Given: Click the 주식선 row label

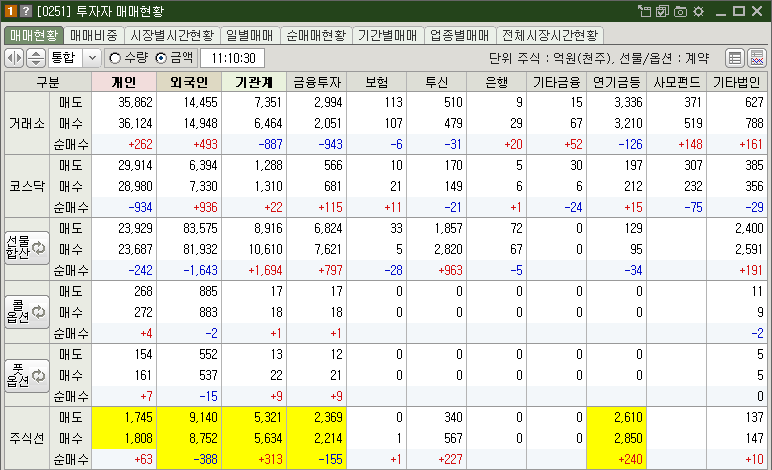Looking at the screenshot, I should pyautogui.click(x=27, y=438).
